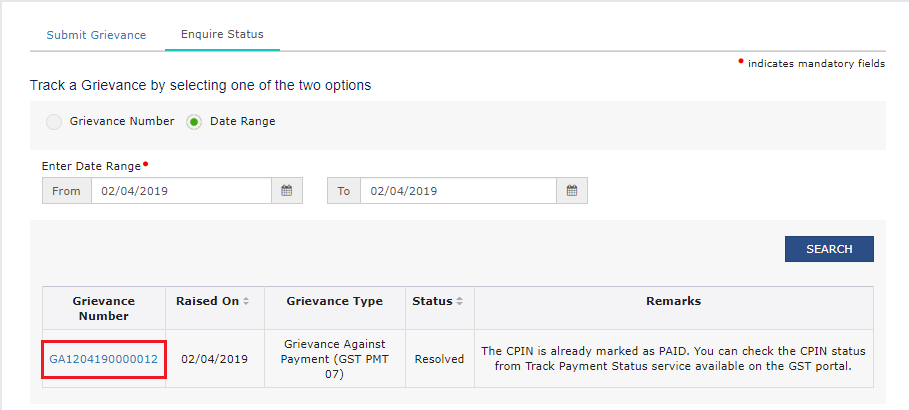
Task: Click the From label beside date field
Action: 67,190
